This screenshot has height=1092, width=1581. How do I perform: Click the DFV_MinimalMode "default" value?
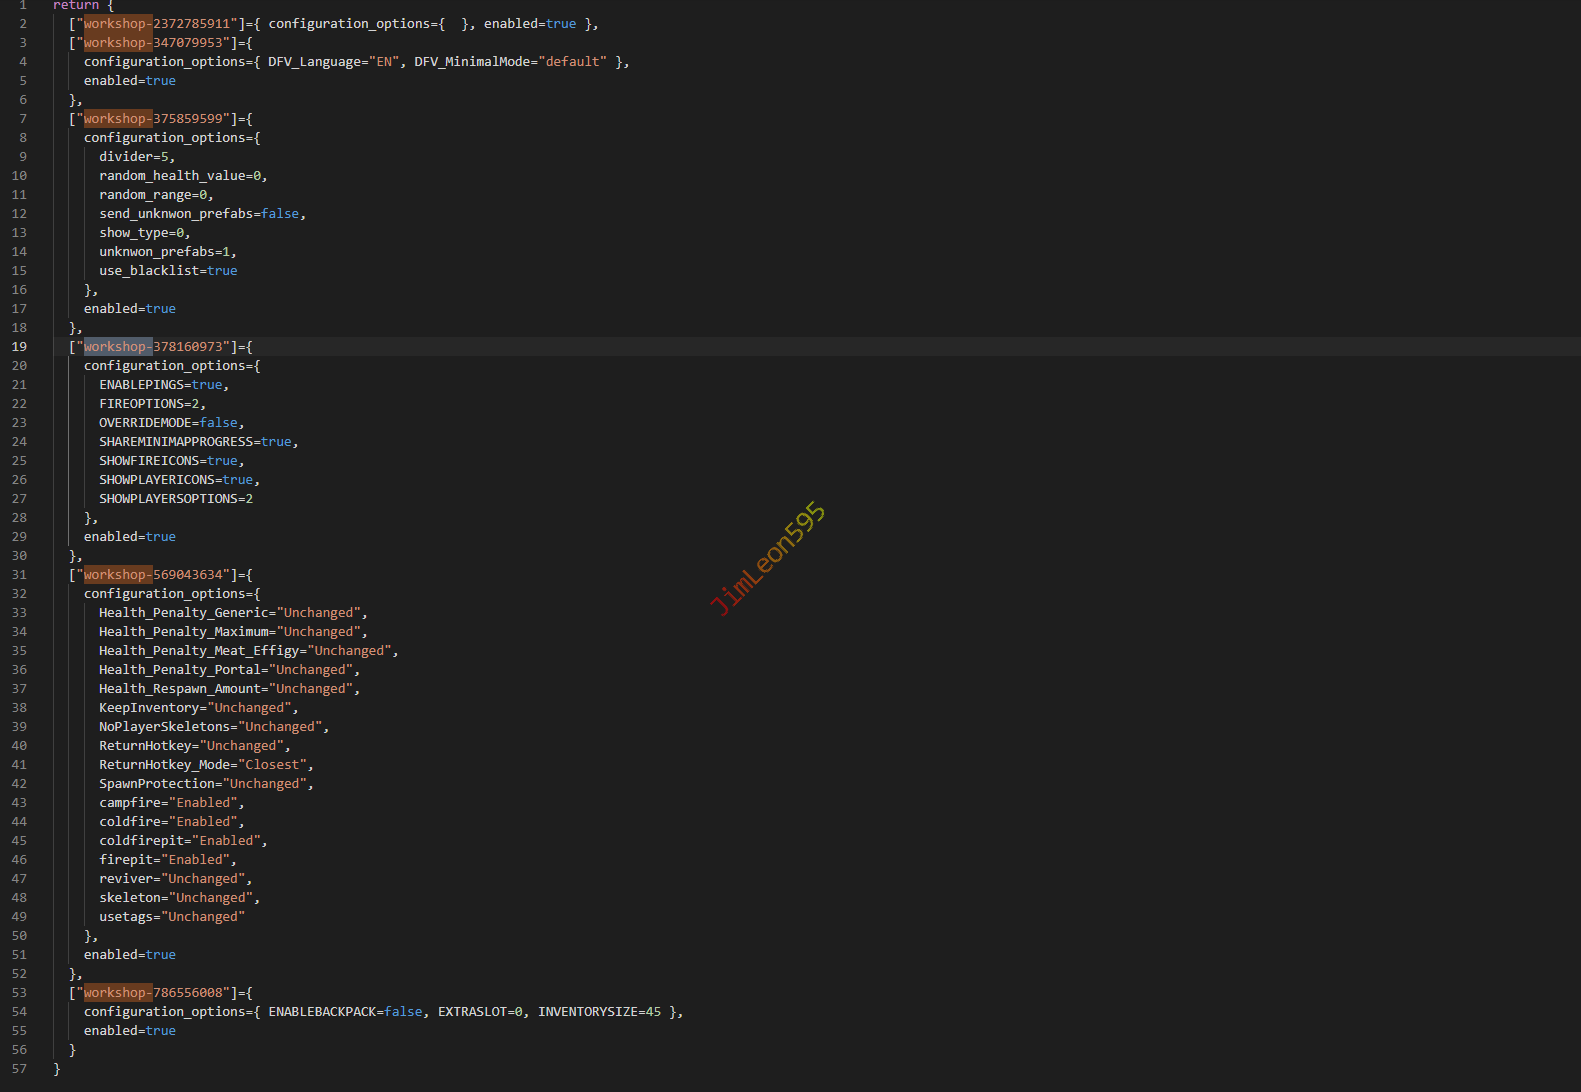pos(572,62)
